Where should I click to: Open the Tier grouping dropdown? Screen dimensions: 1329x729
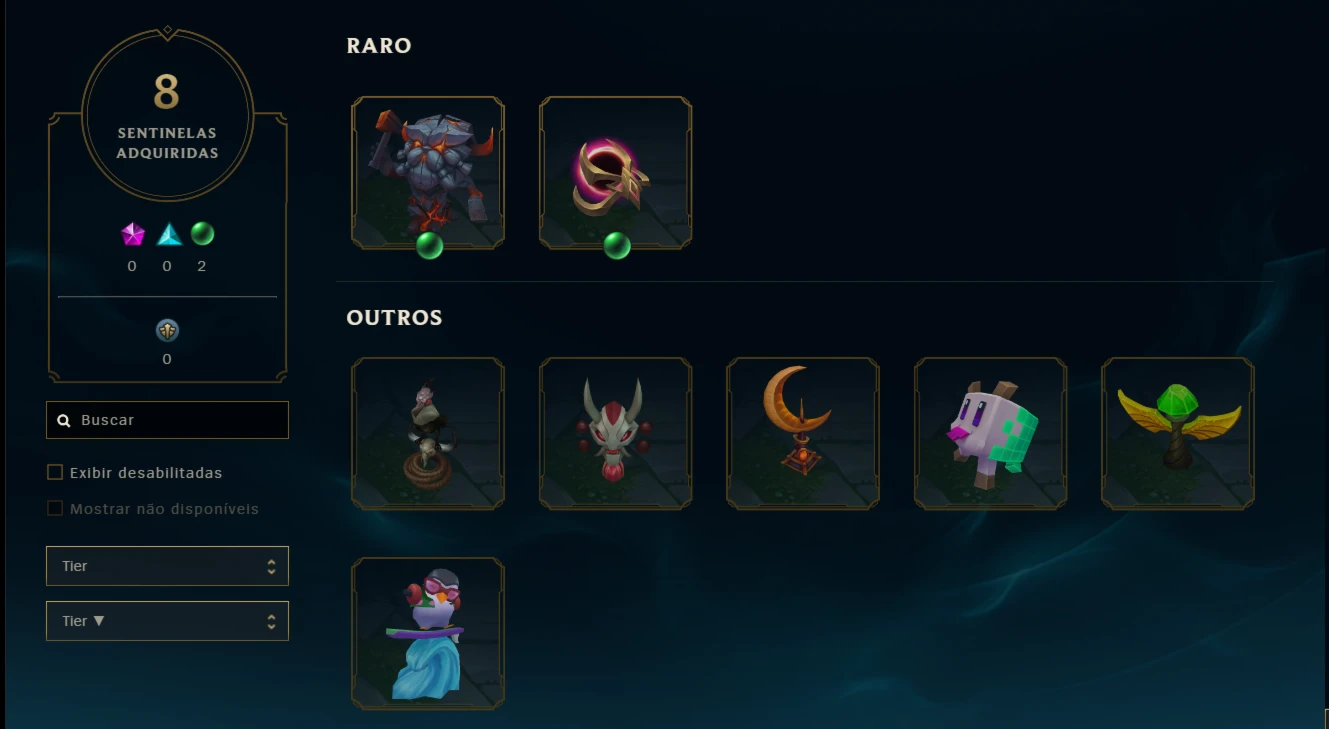point(167,566)
